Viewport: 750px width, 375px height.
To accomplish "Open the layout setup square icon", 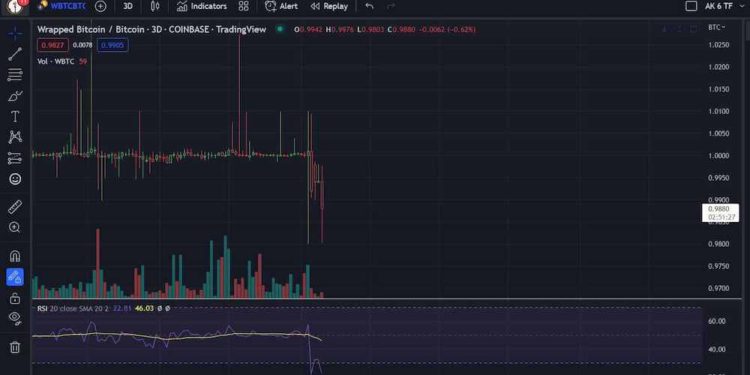I will click(x=691, y=6).
